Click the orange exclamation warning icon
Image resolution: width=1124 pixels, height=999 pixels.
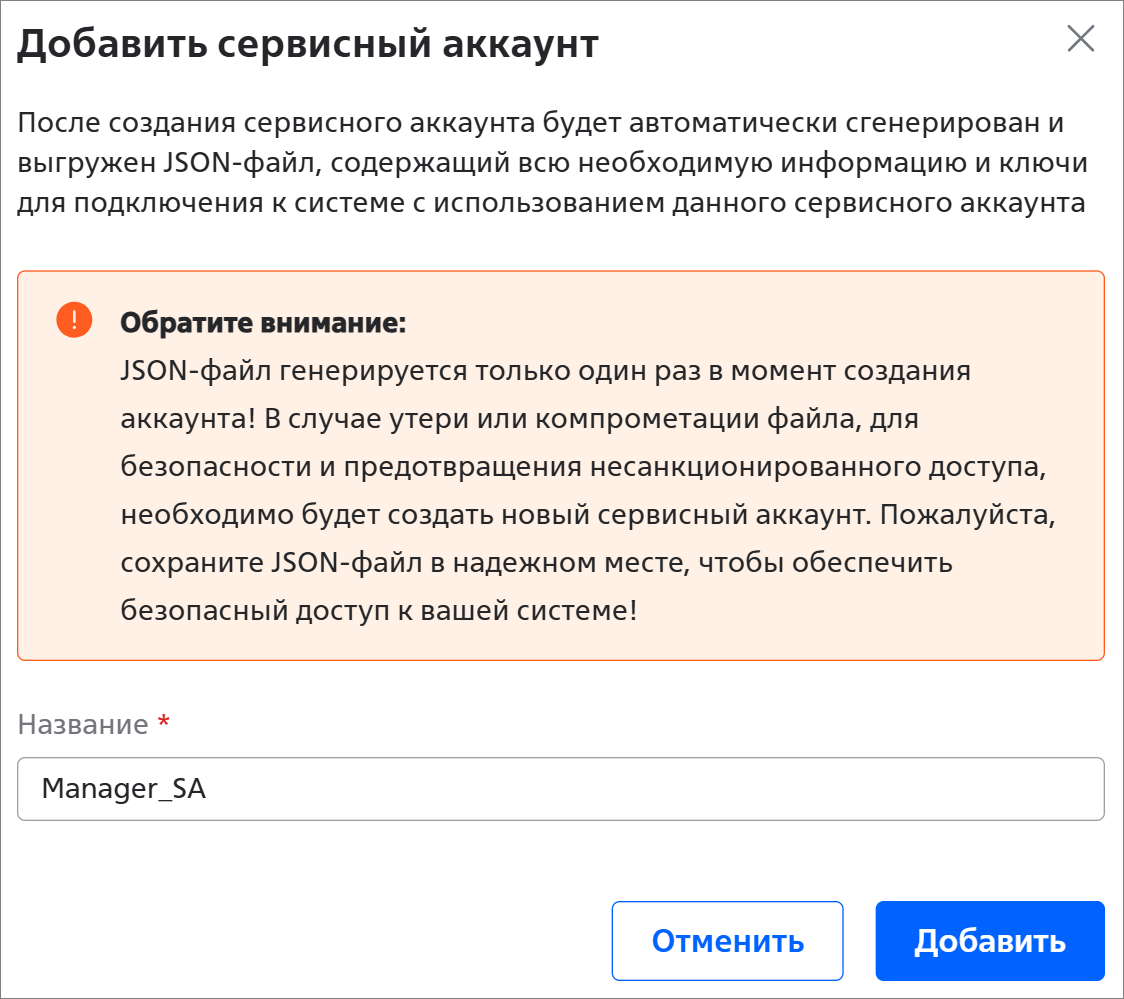point(74,320)
